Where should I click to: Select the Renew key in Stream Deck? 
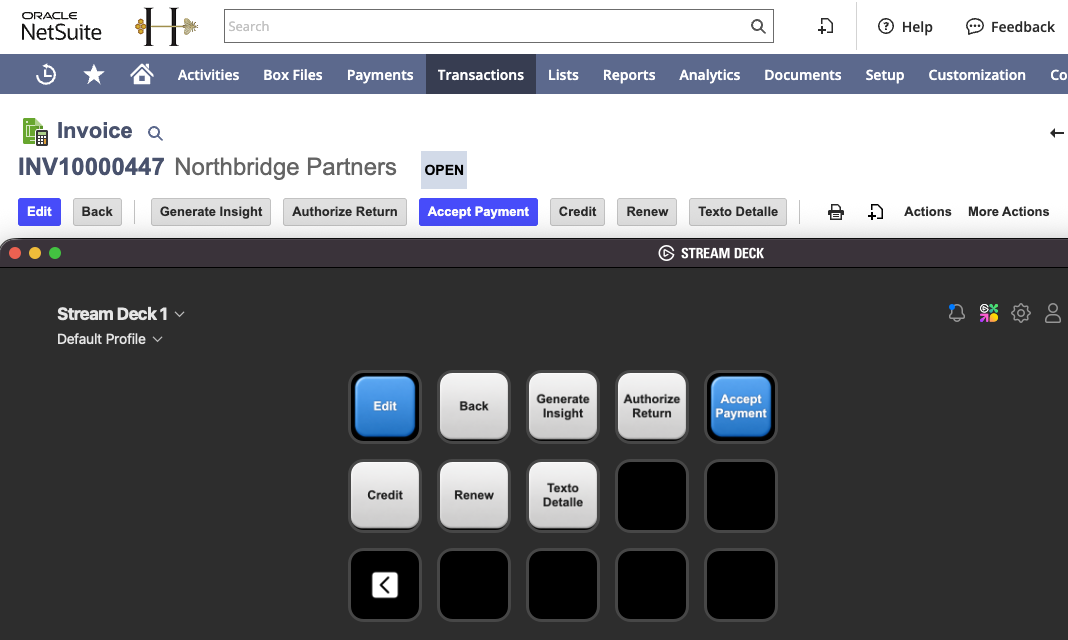point(474,496)
